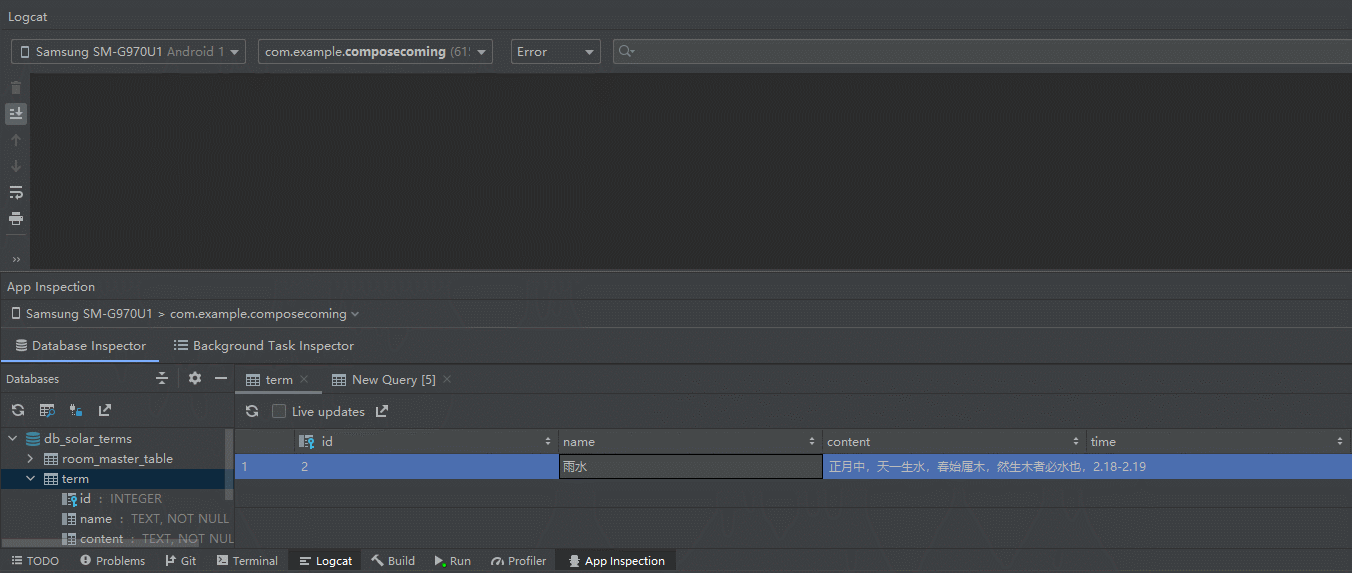1352x573 pixels.
Task: Sort by id column header
Action: (426, 441)
